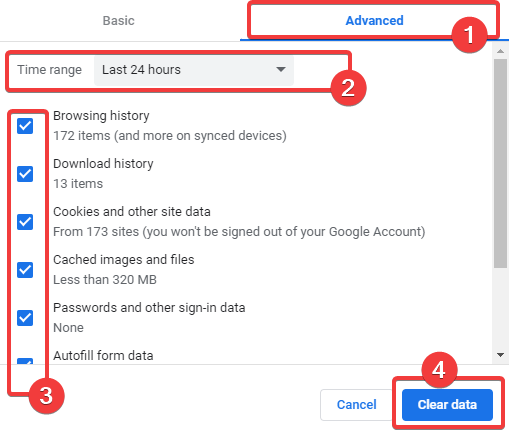Uncheck Cookies and other site data
This screenshot has height=433, width=509.
(x=25, y=222)
